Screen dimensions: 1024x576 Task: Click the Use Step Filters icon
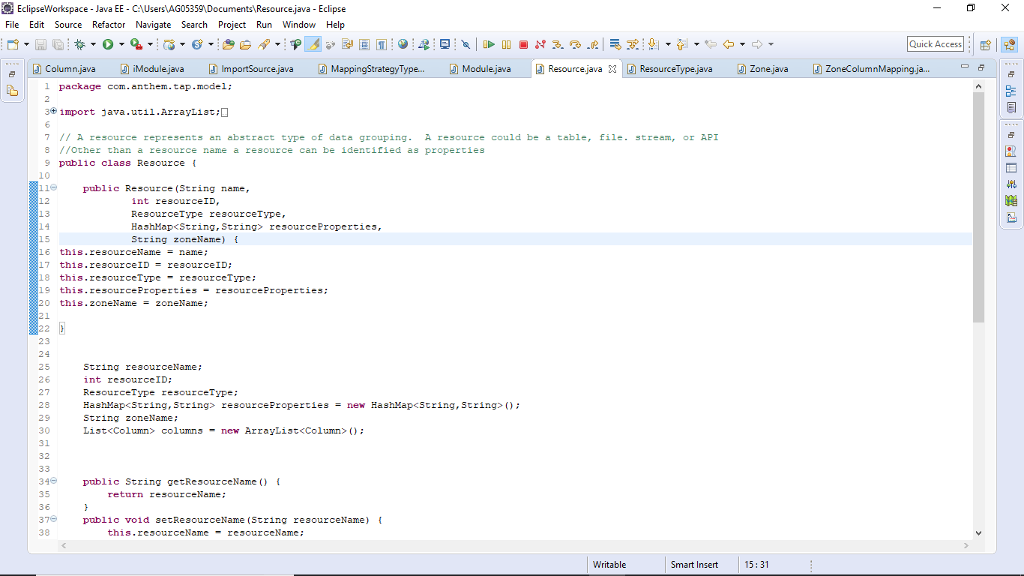pos(632,44)
